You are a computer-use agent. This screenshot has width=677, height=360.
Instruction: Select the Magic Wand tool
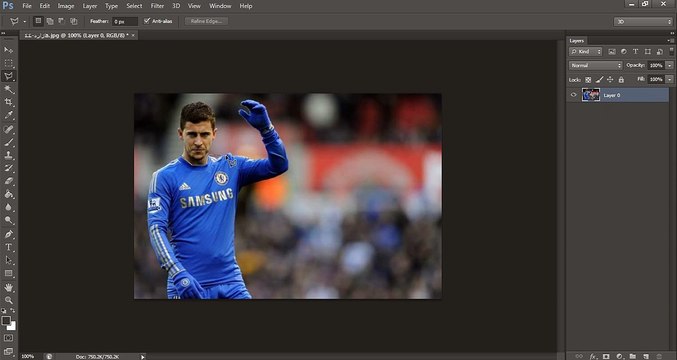pos(8,89)
